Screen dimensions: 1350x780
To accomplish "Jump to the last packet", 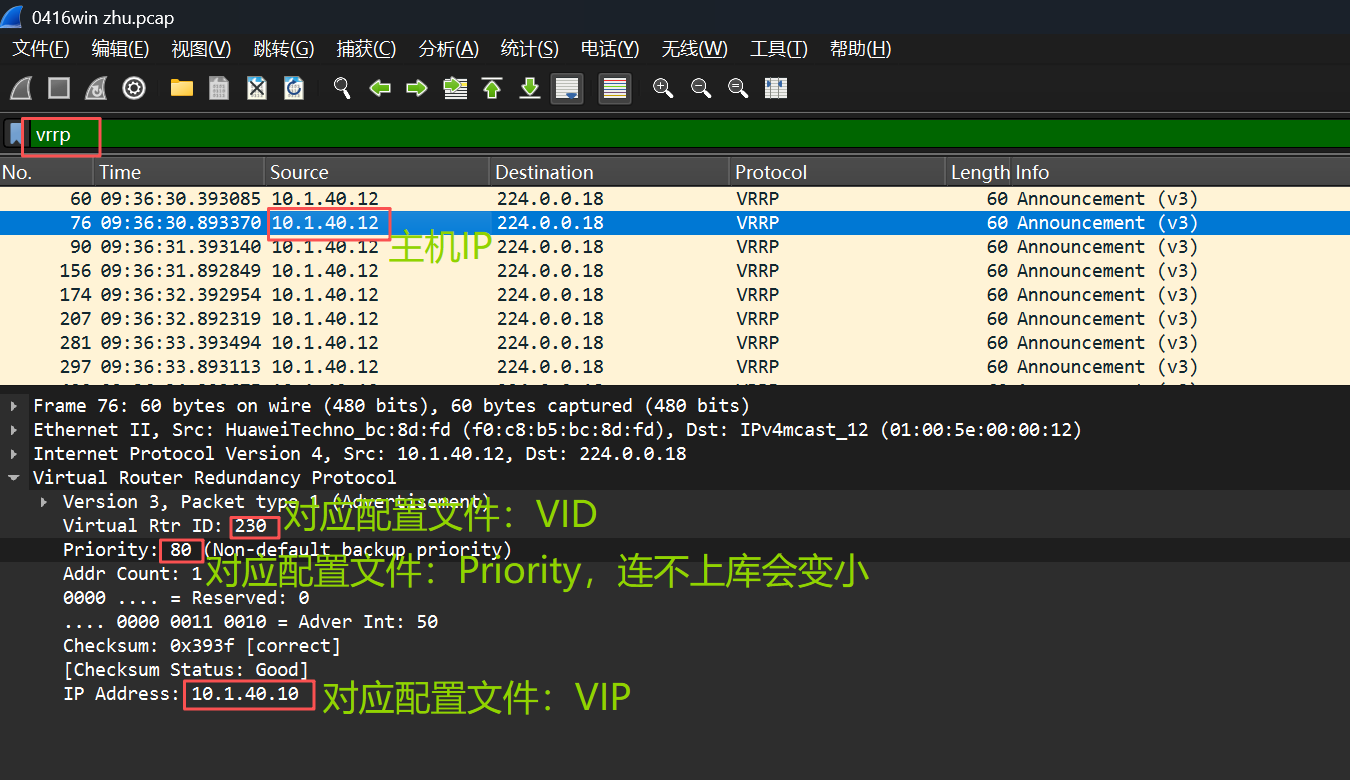I will (x=530, y=88).
